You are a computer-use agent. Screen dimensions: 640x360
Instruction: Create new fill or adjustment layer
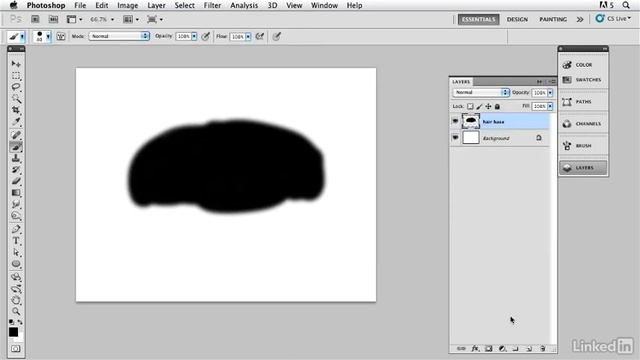click(x=502, y=349)
